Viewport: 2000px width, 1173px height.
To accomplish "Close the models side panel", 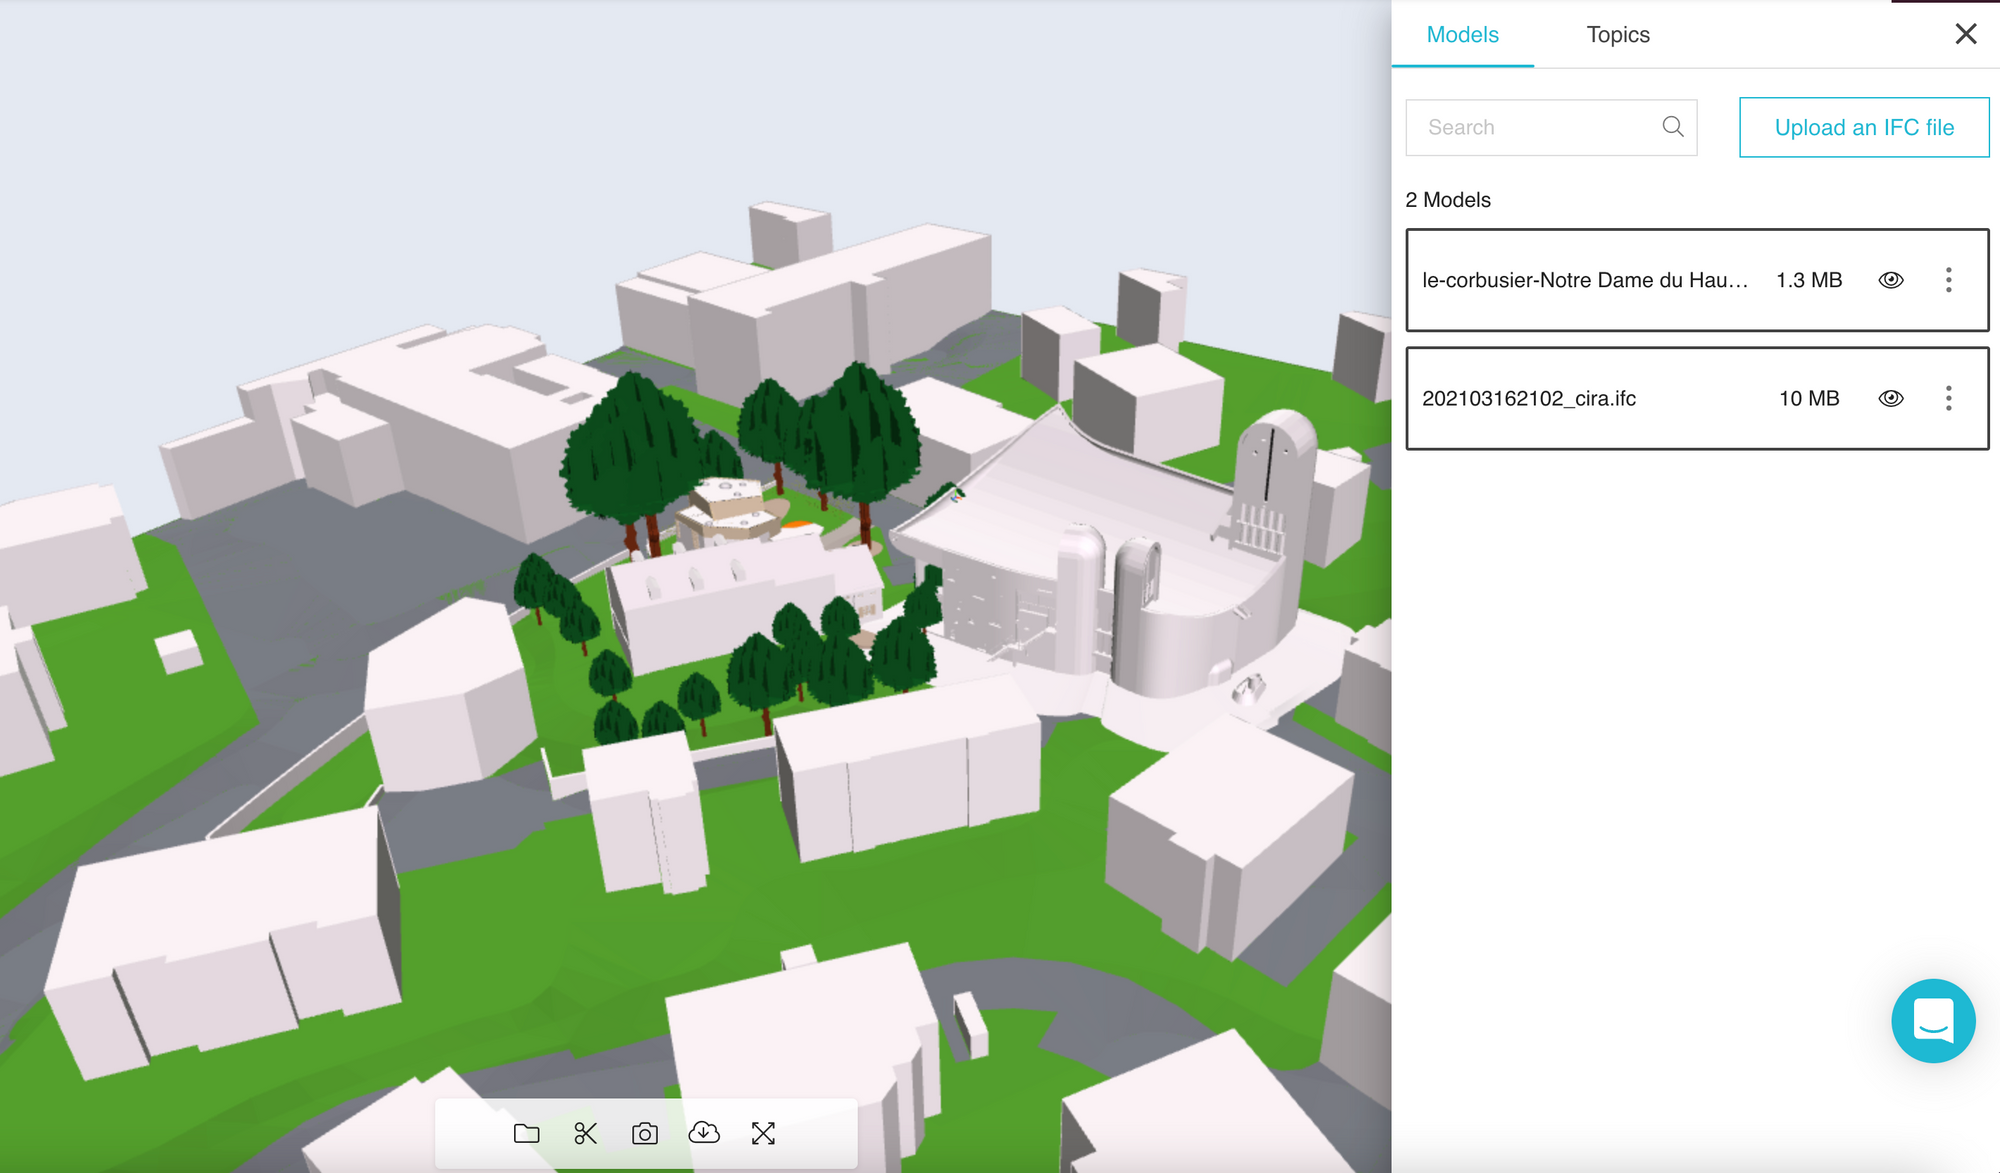I will click(1965, 34).
